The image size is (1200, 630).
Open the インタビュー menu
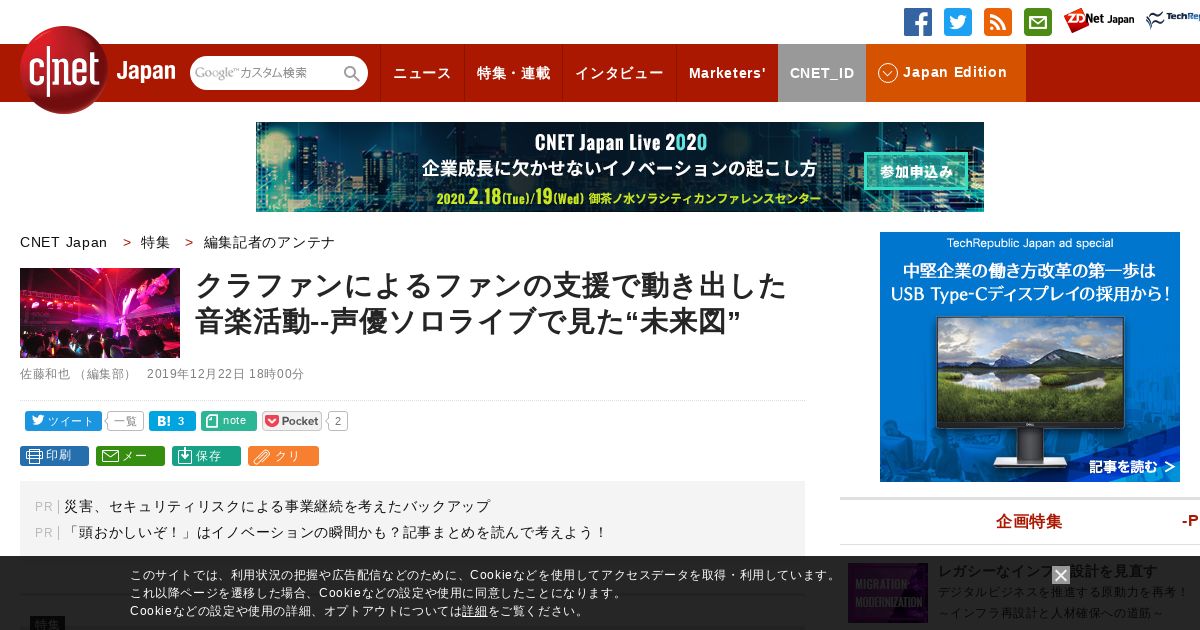coord(619,73)
